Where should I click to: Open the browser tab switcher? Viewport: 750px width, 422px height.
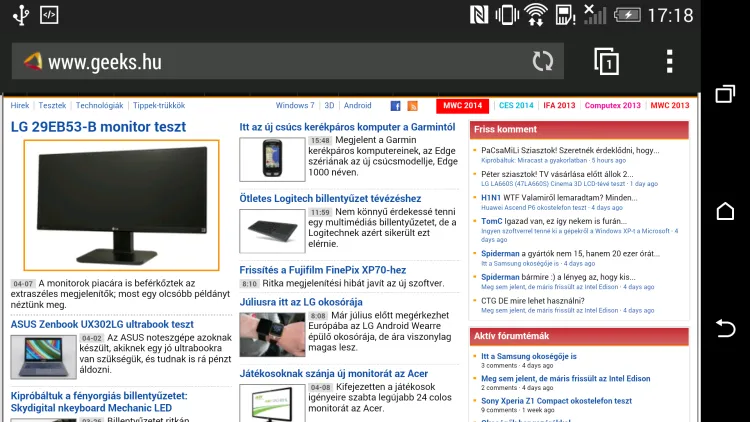606,61
